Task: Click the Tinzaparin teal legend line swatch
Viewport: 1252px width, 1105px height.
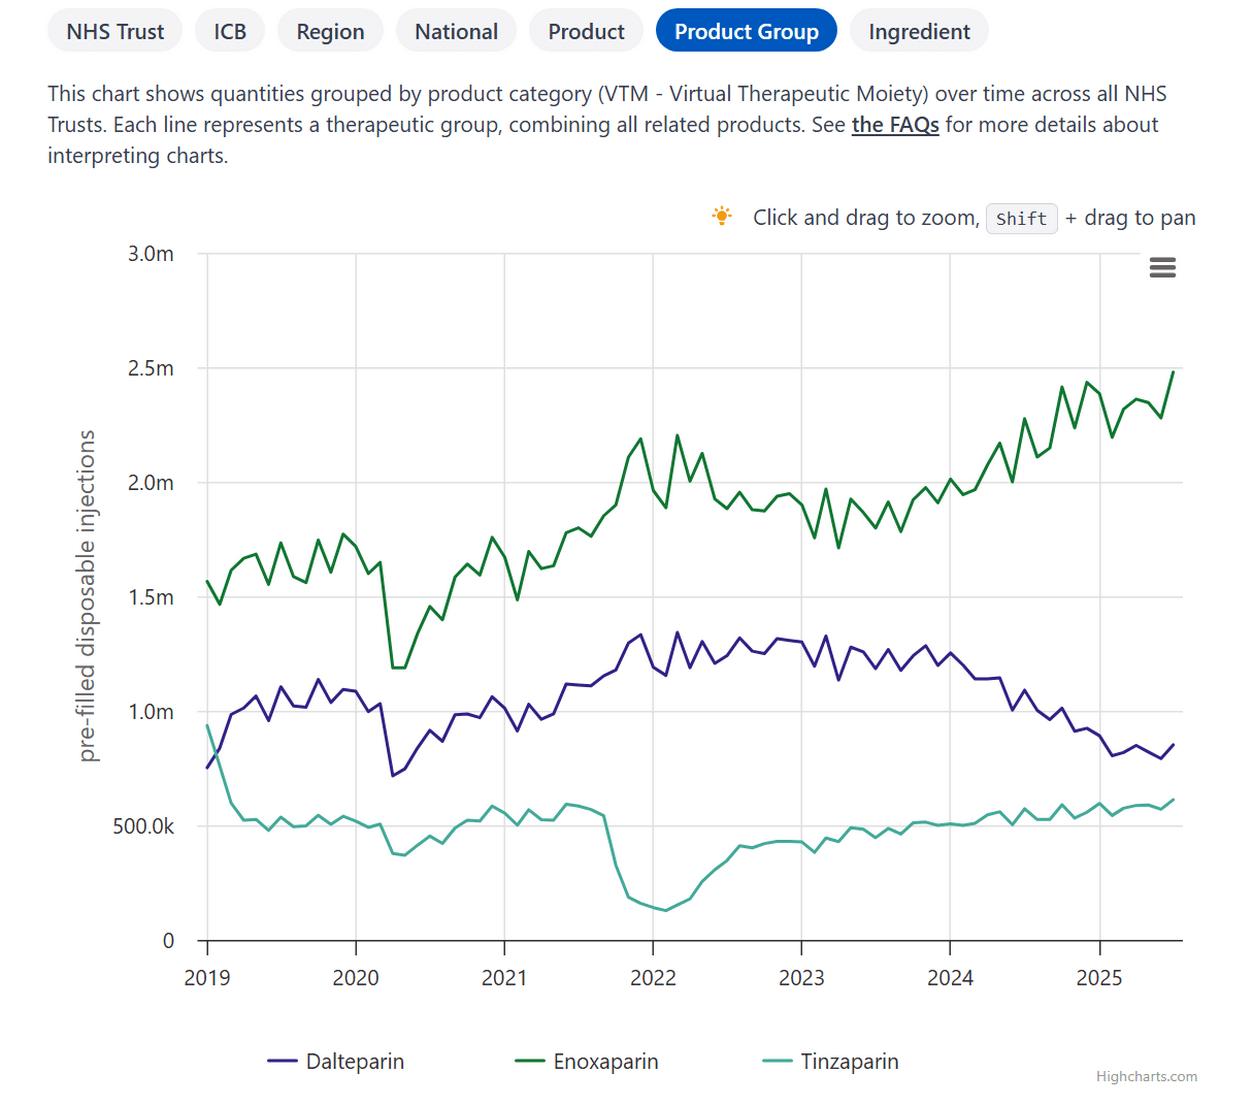Action: point(777,1061)
